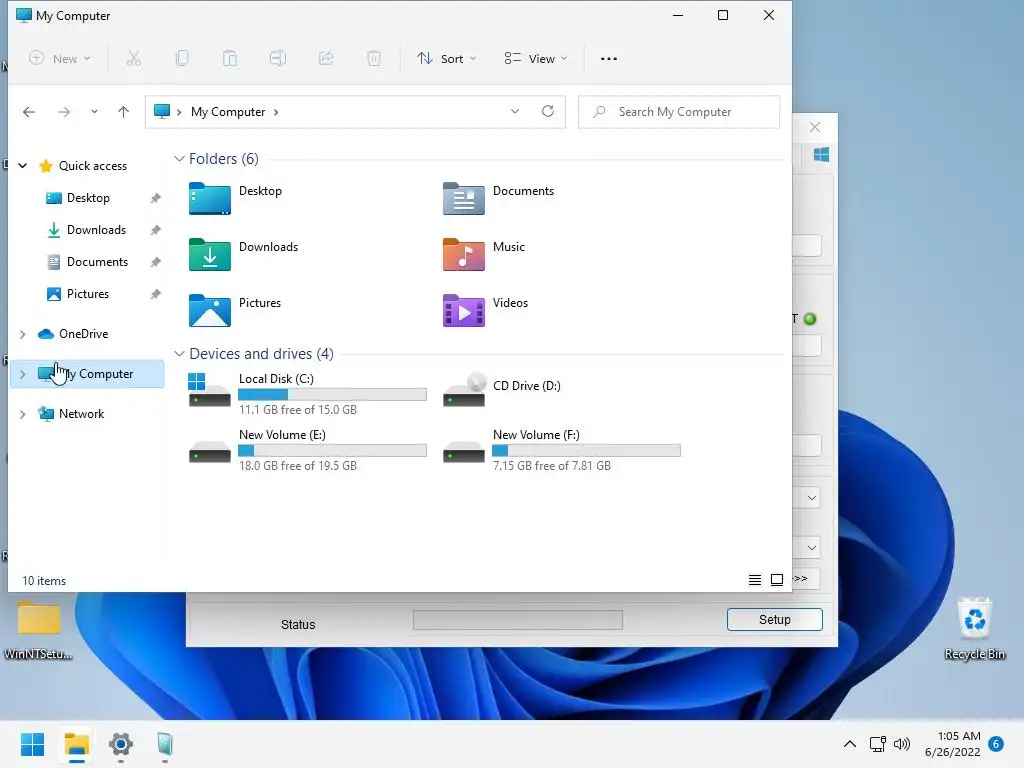
Task: Open the Sort dropdown menu
Action: [447, 59]
